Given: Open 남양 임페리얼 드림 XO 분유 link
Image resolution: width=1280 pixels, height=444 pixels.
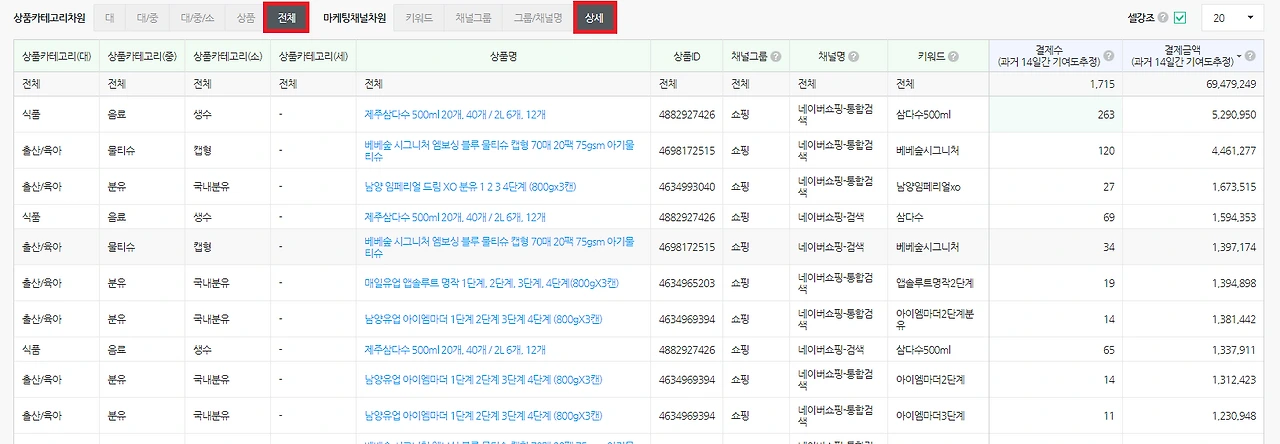Looking at the screenshot, I should click(x=470, y=187).
